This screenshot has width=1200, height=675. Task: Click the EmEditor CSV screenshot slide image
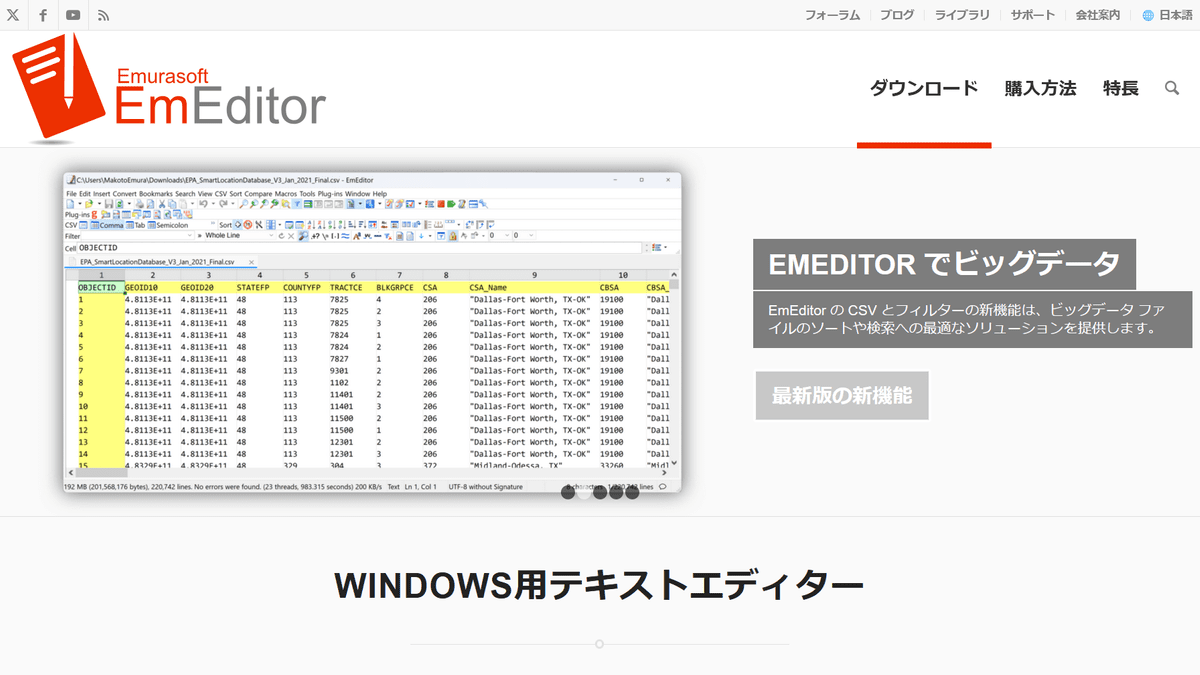click(x=372, y=330)
